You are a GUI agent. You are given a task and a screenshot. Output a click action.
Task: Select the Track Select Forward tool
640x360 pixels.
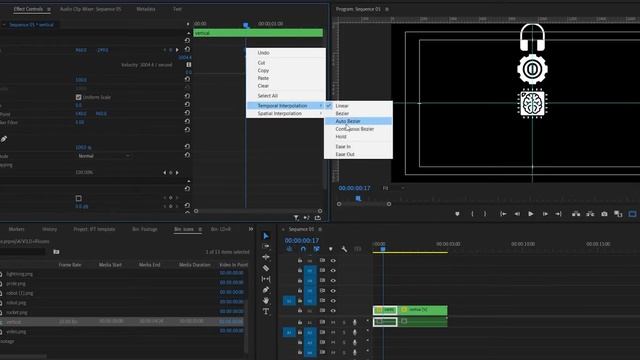pos(266,247)
